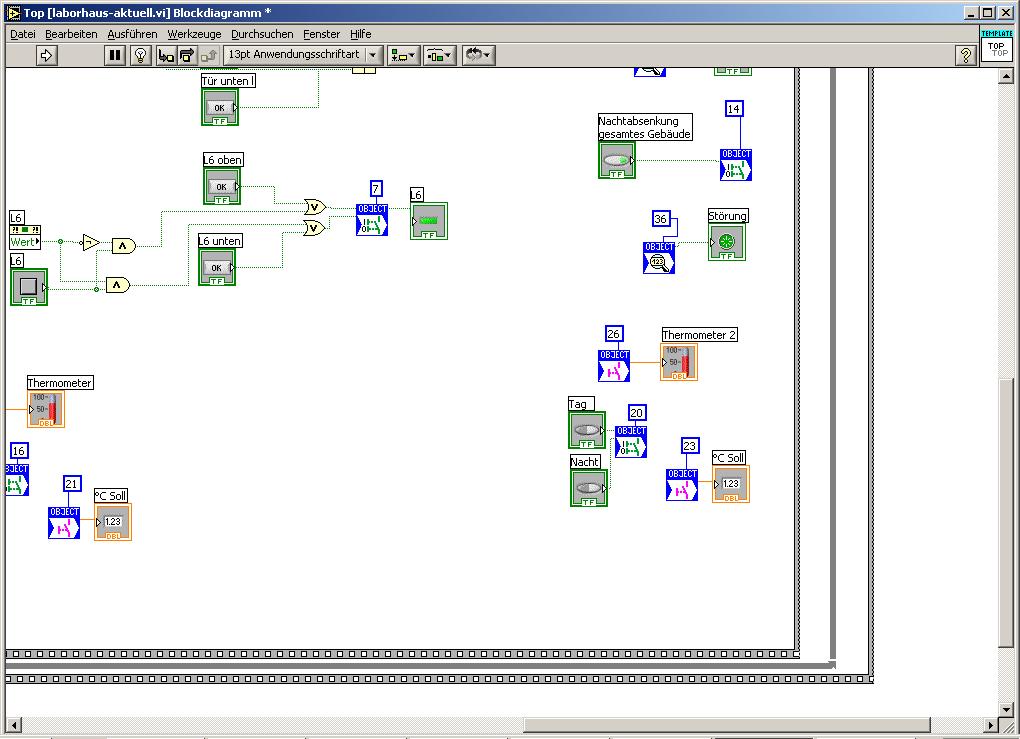Open the Datei menu
1020x739 pixels.
pyautogui.click(x=23, y=34)
